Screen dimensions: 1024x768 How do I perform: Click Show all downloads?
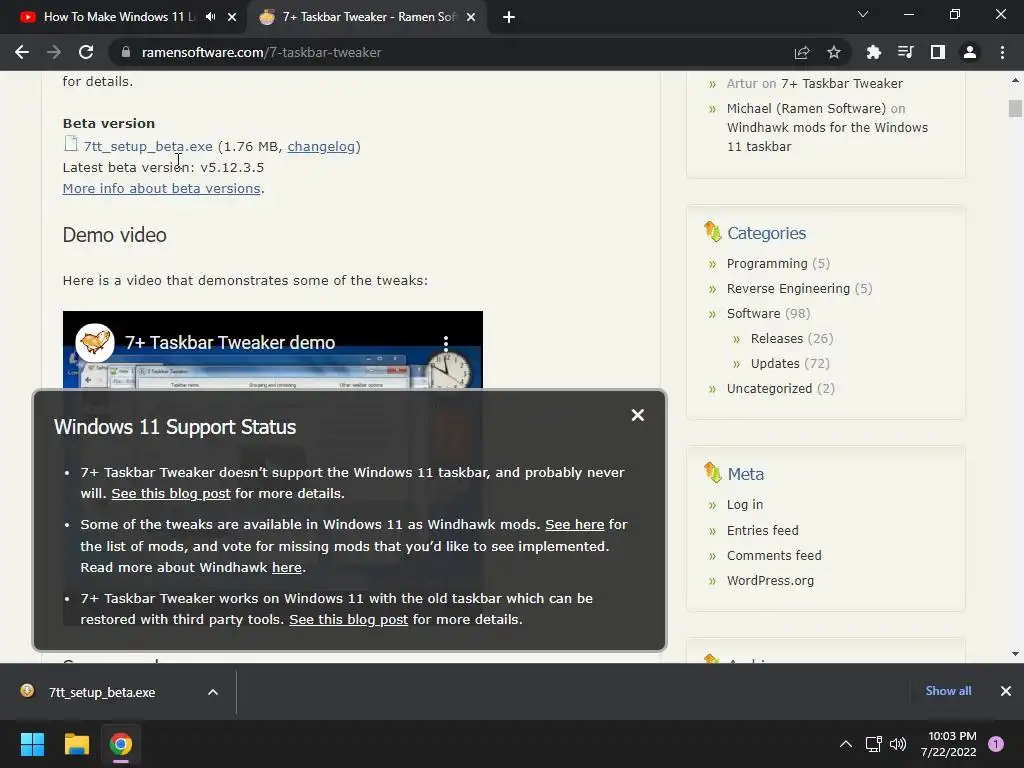[x=948, y=691]
